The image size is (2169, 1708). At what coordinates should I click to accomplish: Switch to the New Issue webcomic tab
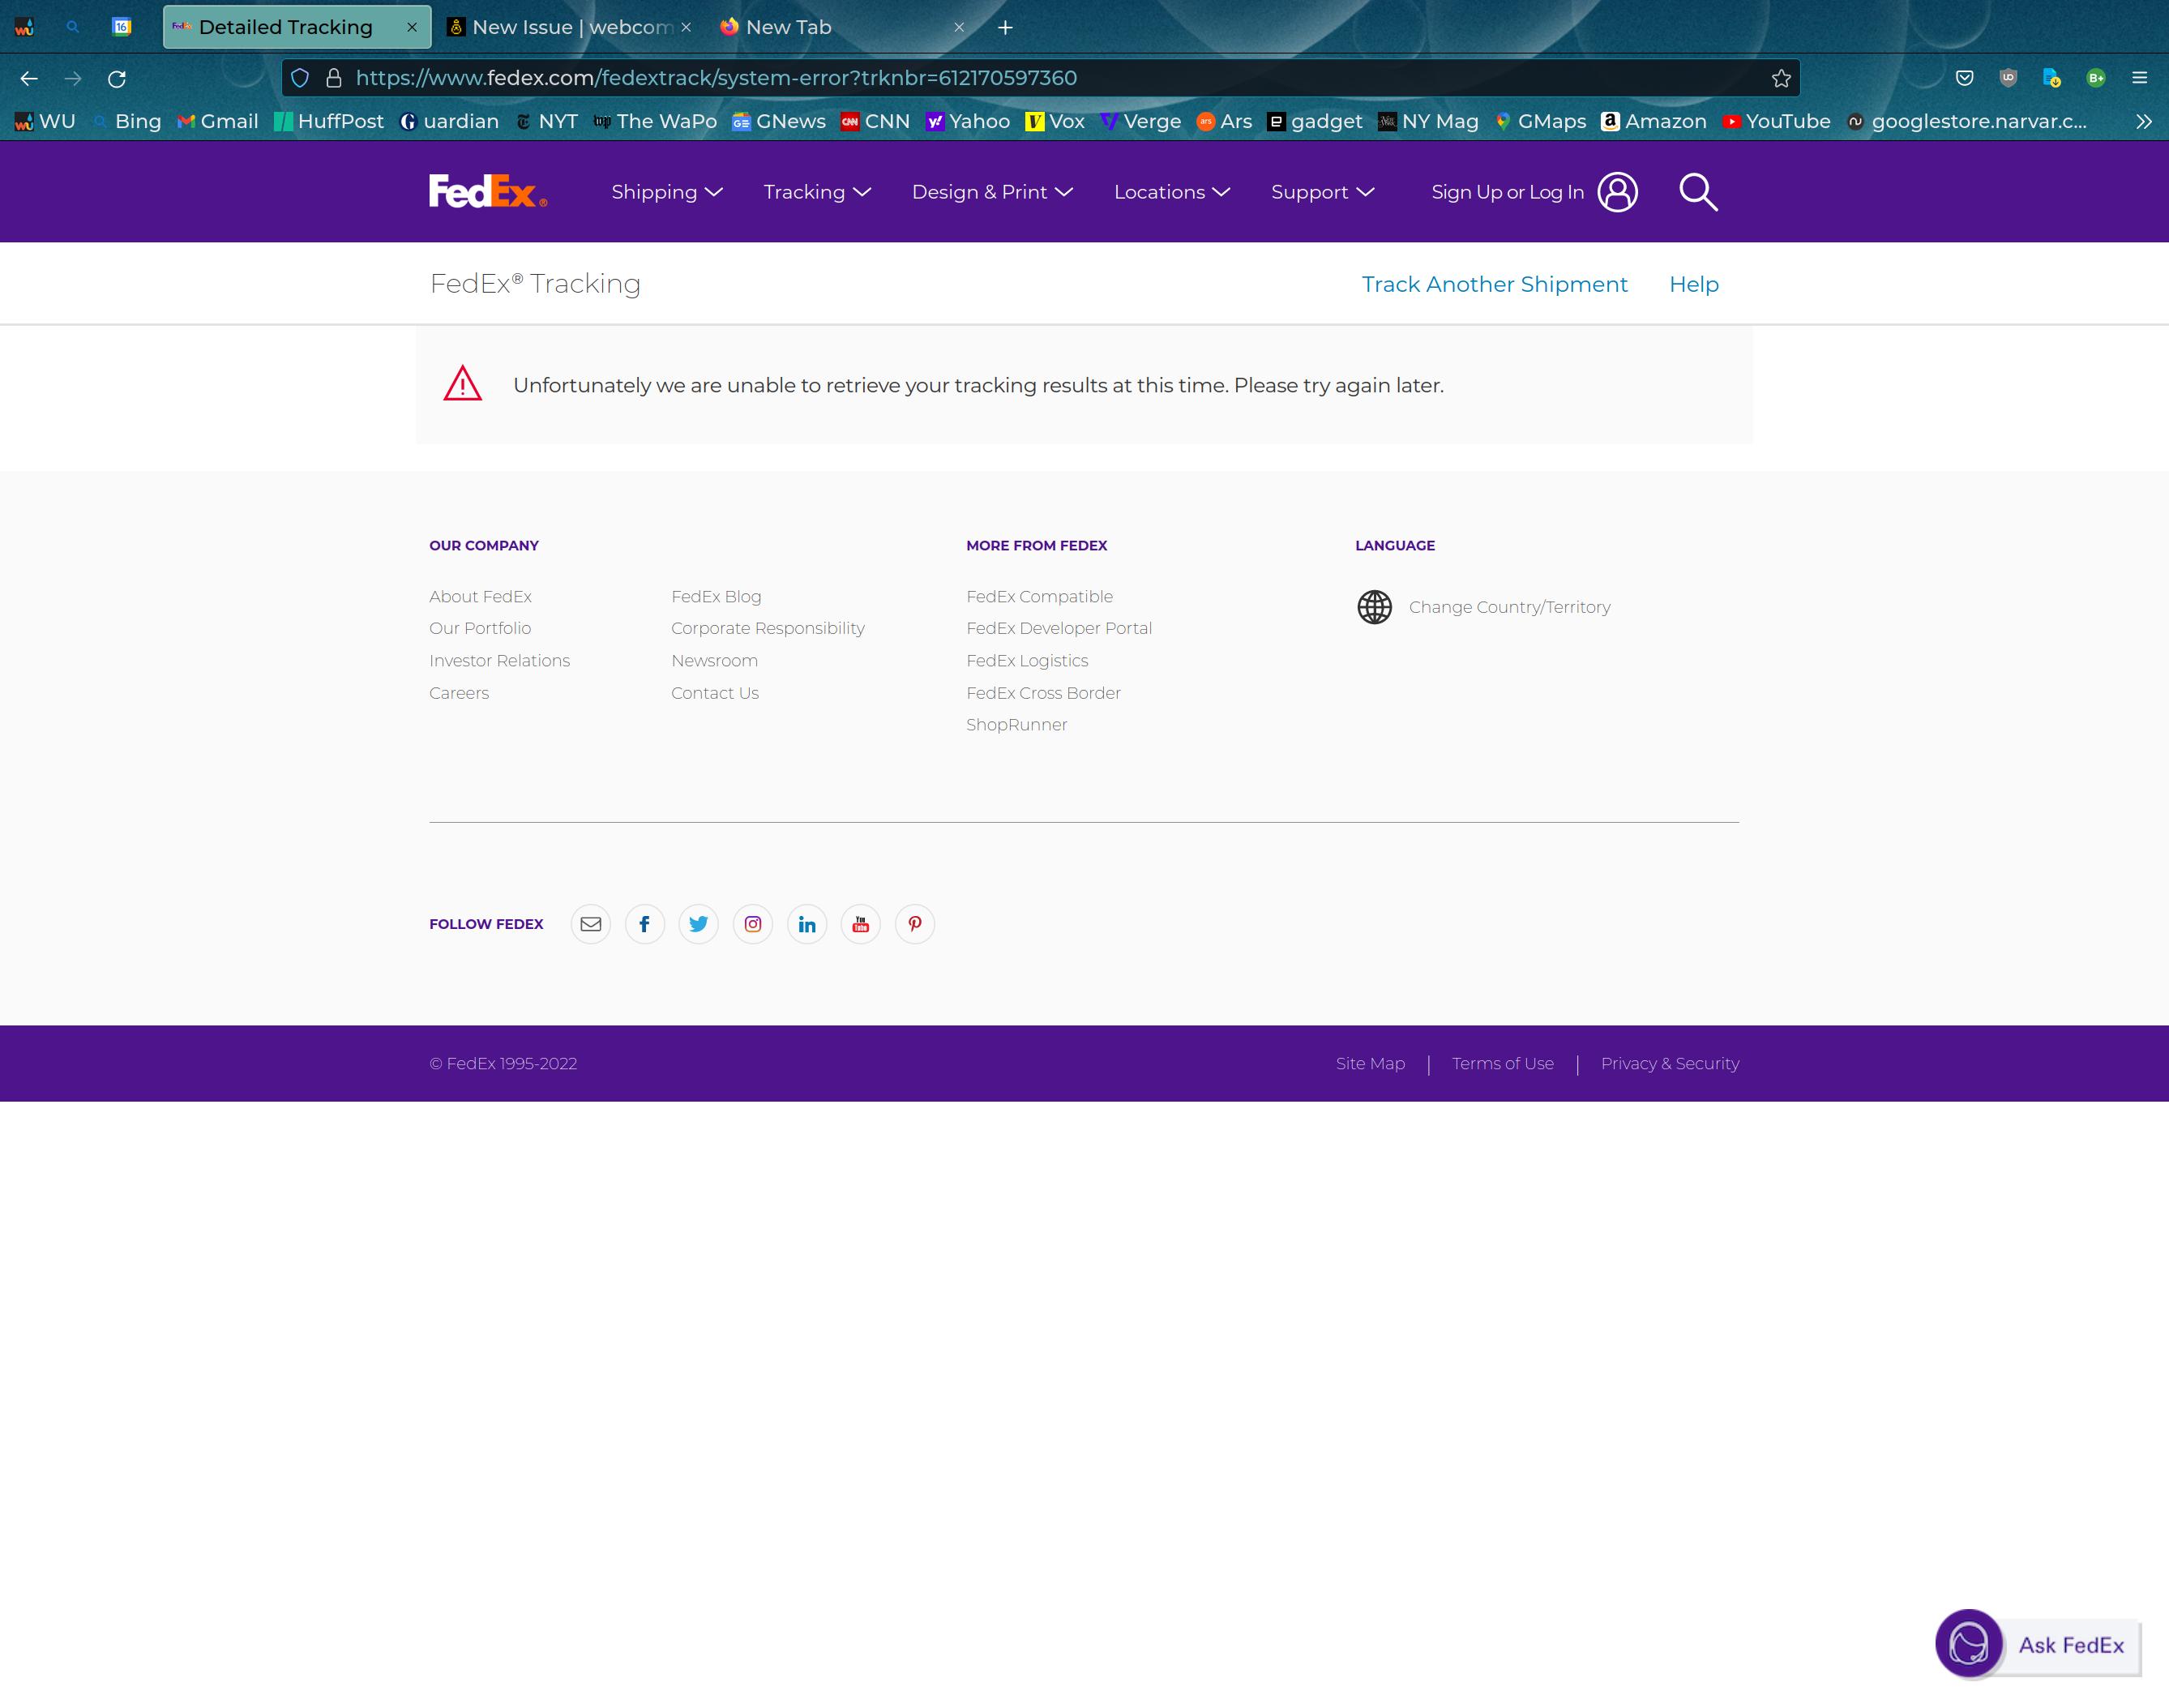[565, 27]
